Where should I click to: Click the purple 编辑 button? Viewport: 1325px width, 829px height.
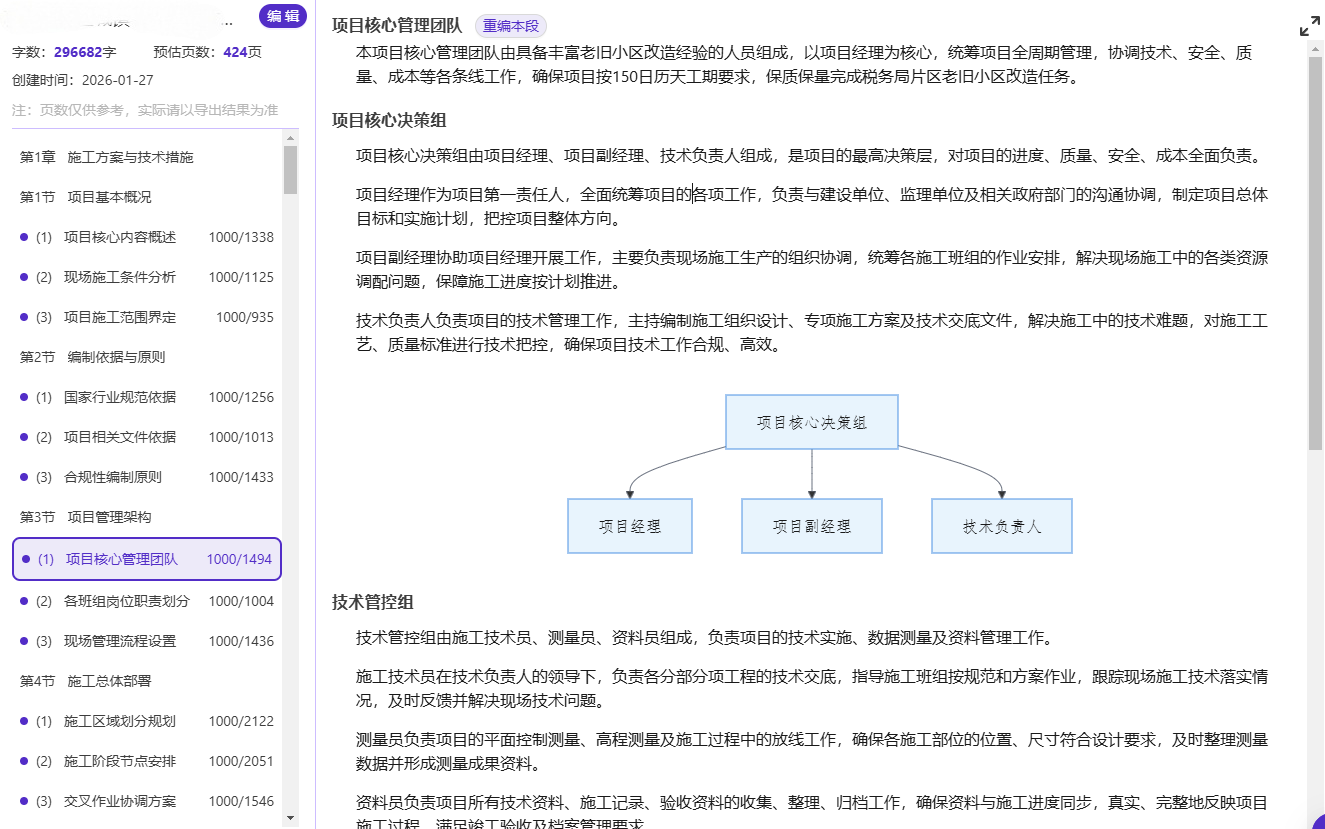pyautogui.click(x=283, y=16)
